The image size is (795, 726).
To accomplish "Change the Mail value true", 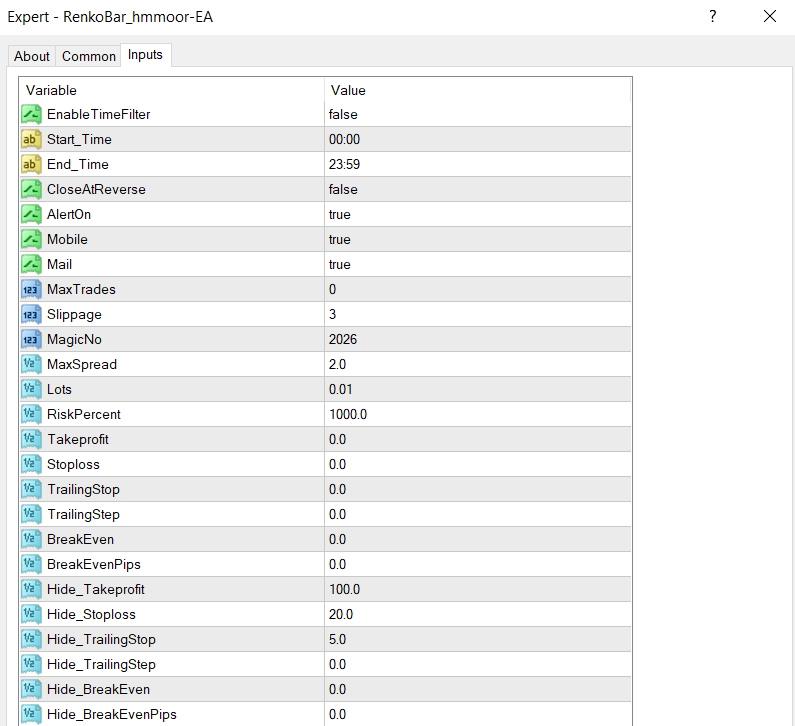I will click(478, 264).
